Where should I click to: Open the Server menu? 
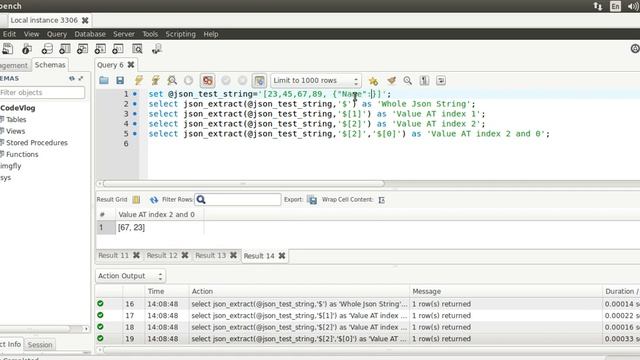pyautogui.click(x=124, y=34)
